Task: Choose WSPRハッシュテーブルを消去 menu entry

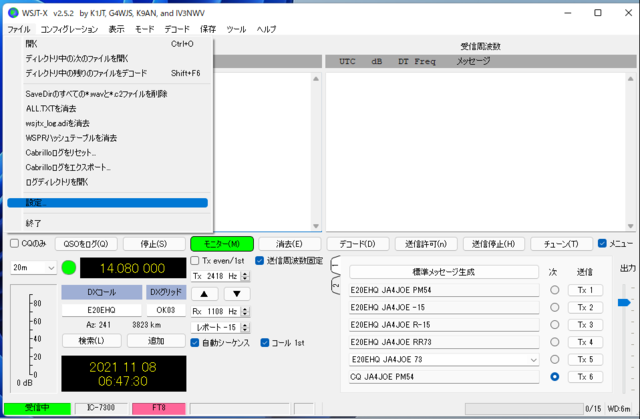Action: tap(107, 138)
